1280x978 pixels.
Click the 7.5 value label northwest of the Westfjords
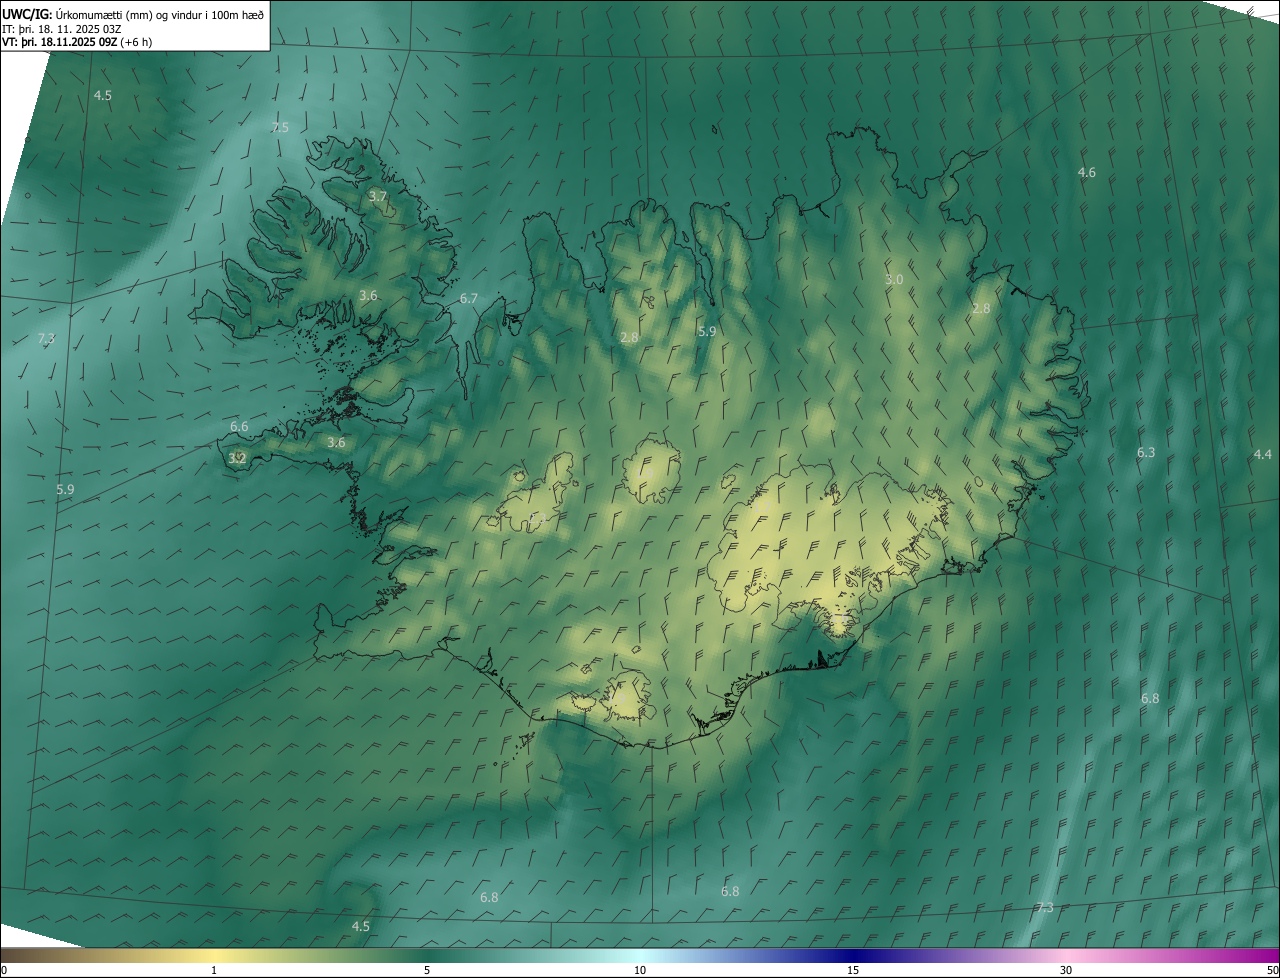[x=280, y=127]
